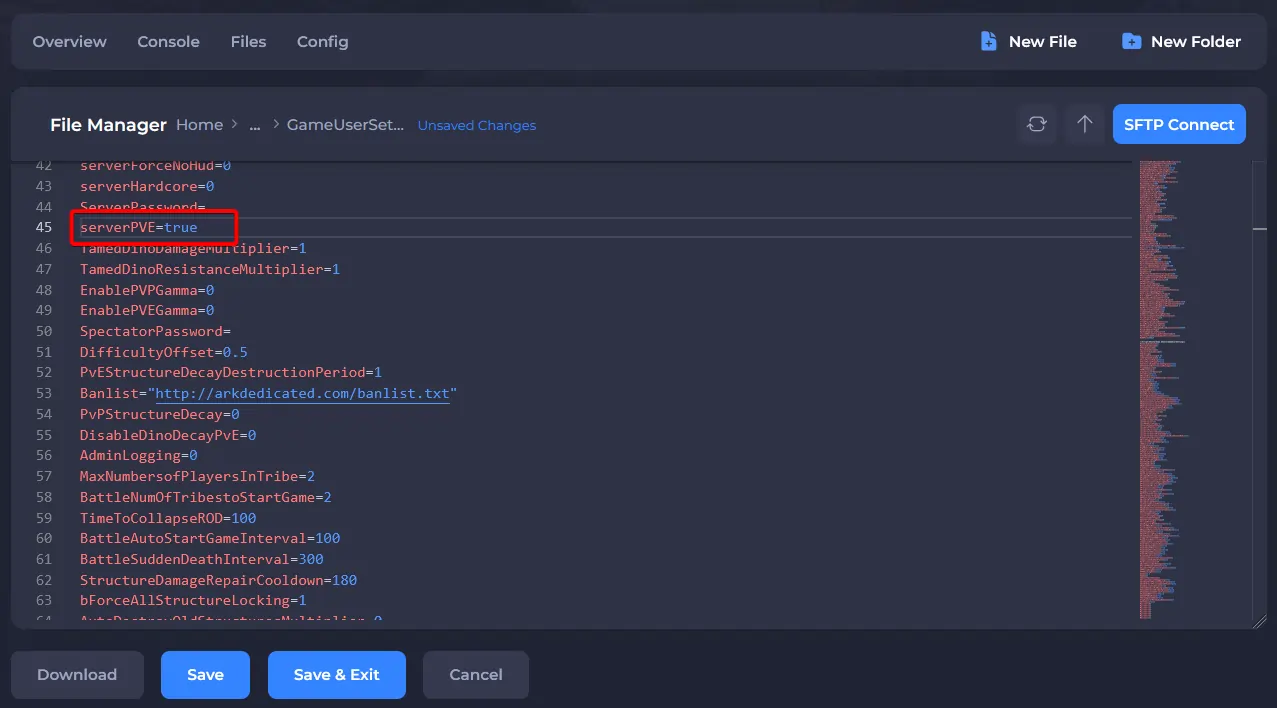Screen dimensions: 1277x708
Task: Click the AdminLogging=0 line
Action: pos(139,455)
